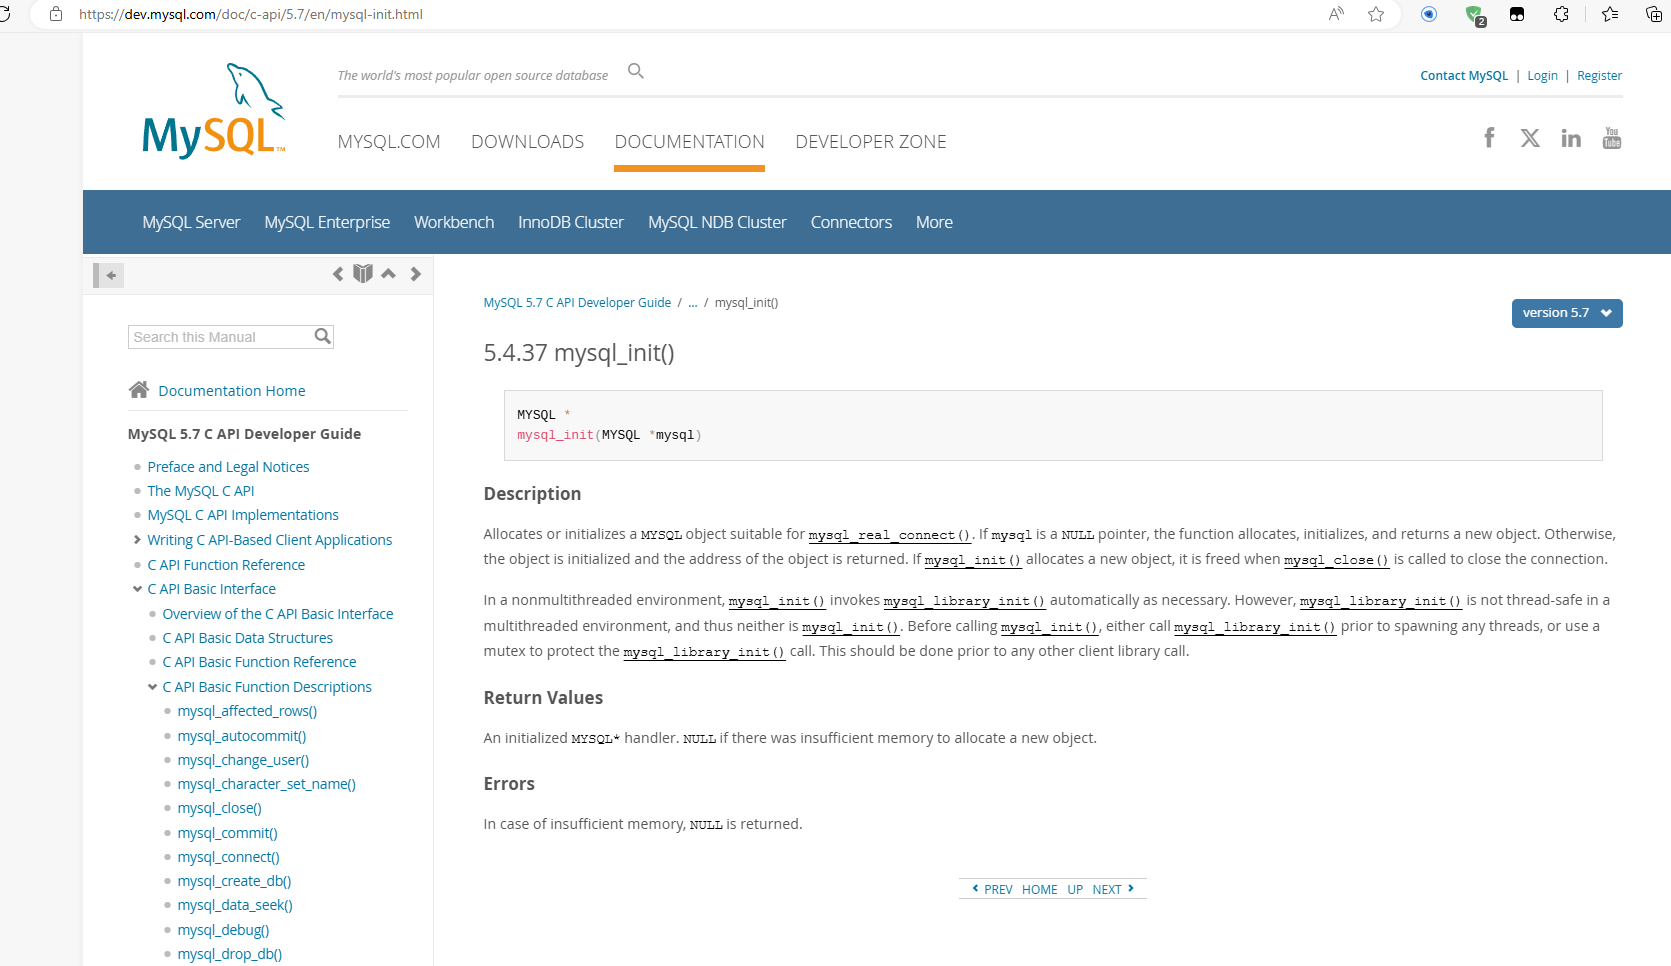Focus the Search this Manual field

pyautogui.click(x=221, y=337)
